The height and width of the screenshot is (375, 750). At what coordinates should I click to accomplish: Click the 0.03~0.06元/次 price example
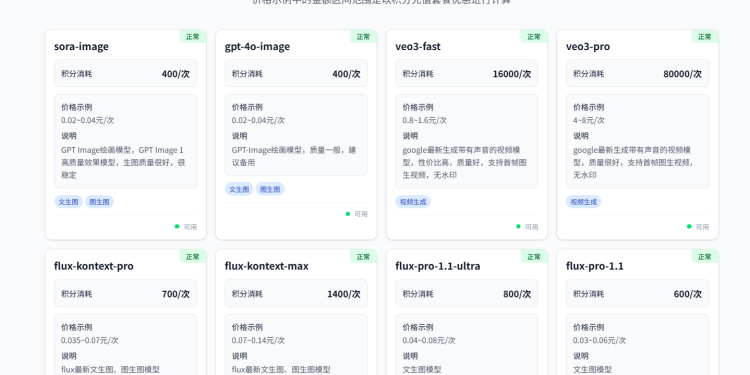coord(600,341)
